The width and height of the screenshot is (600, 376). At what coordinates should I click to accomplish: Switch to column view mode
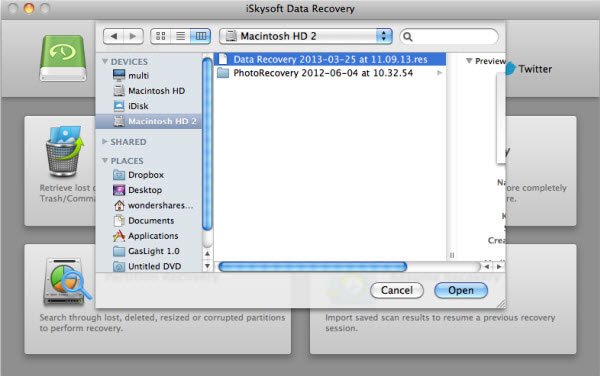coord(201,36)
